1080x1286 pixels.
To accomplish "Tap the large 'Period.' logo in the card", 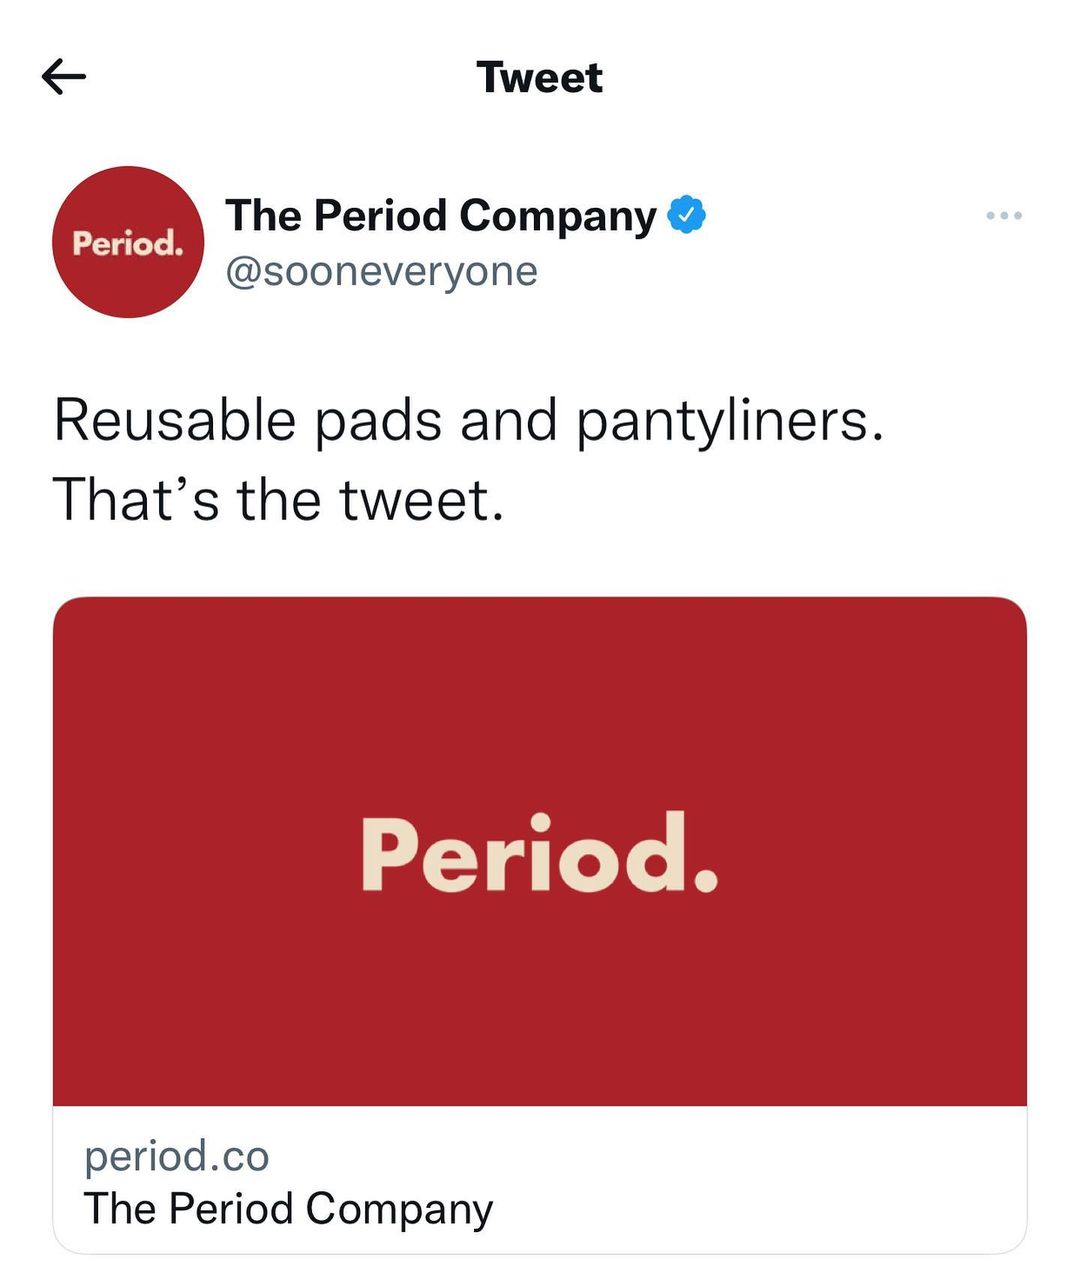I will 539,853.
